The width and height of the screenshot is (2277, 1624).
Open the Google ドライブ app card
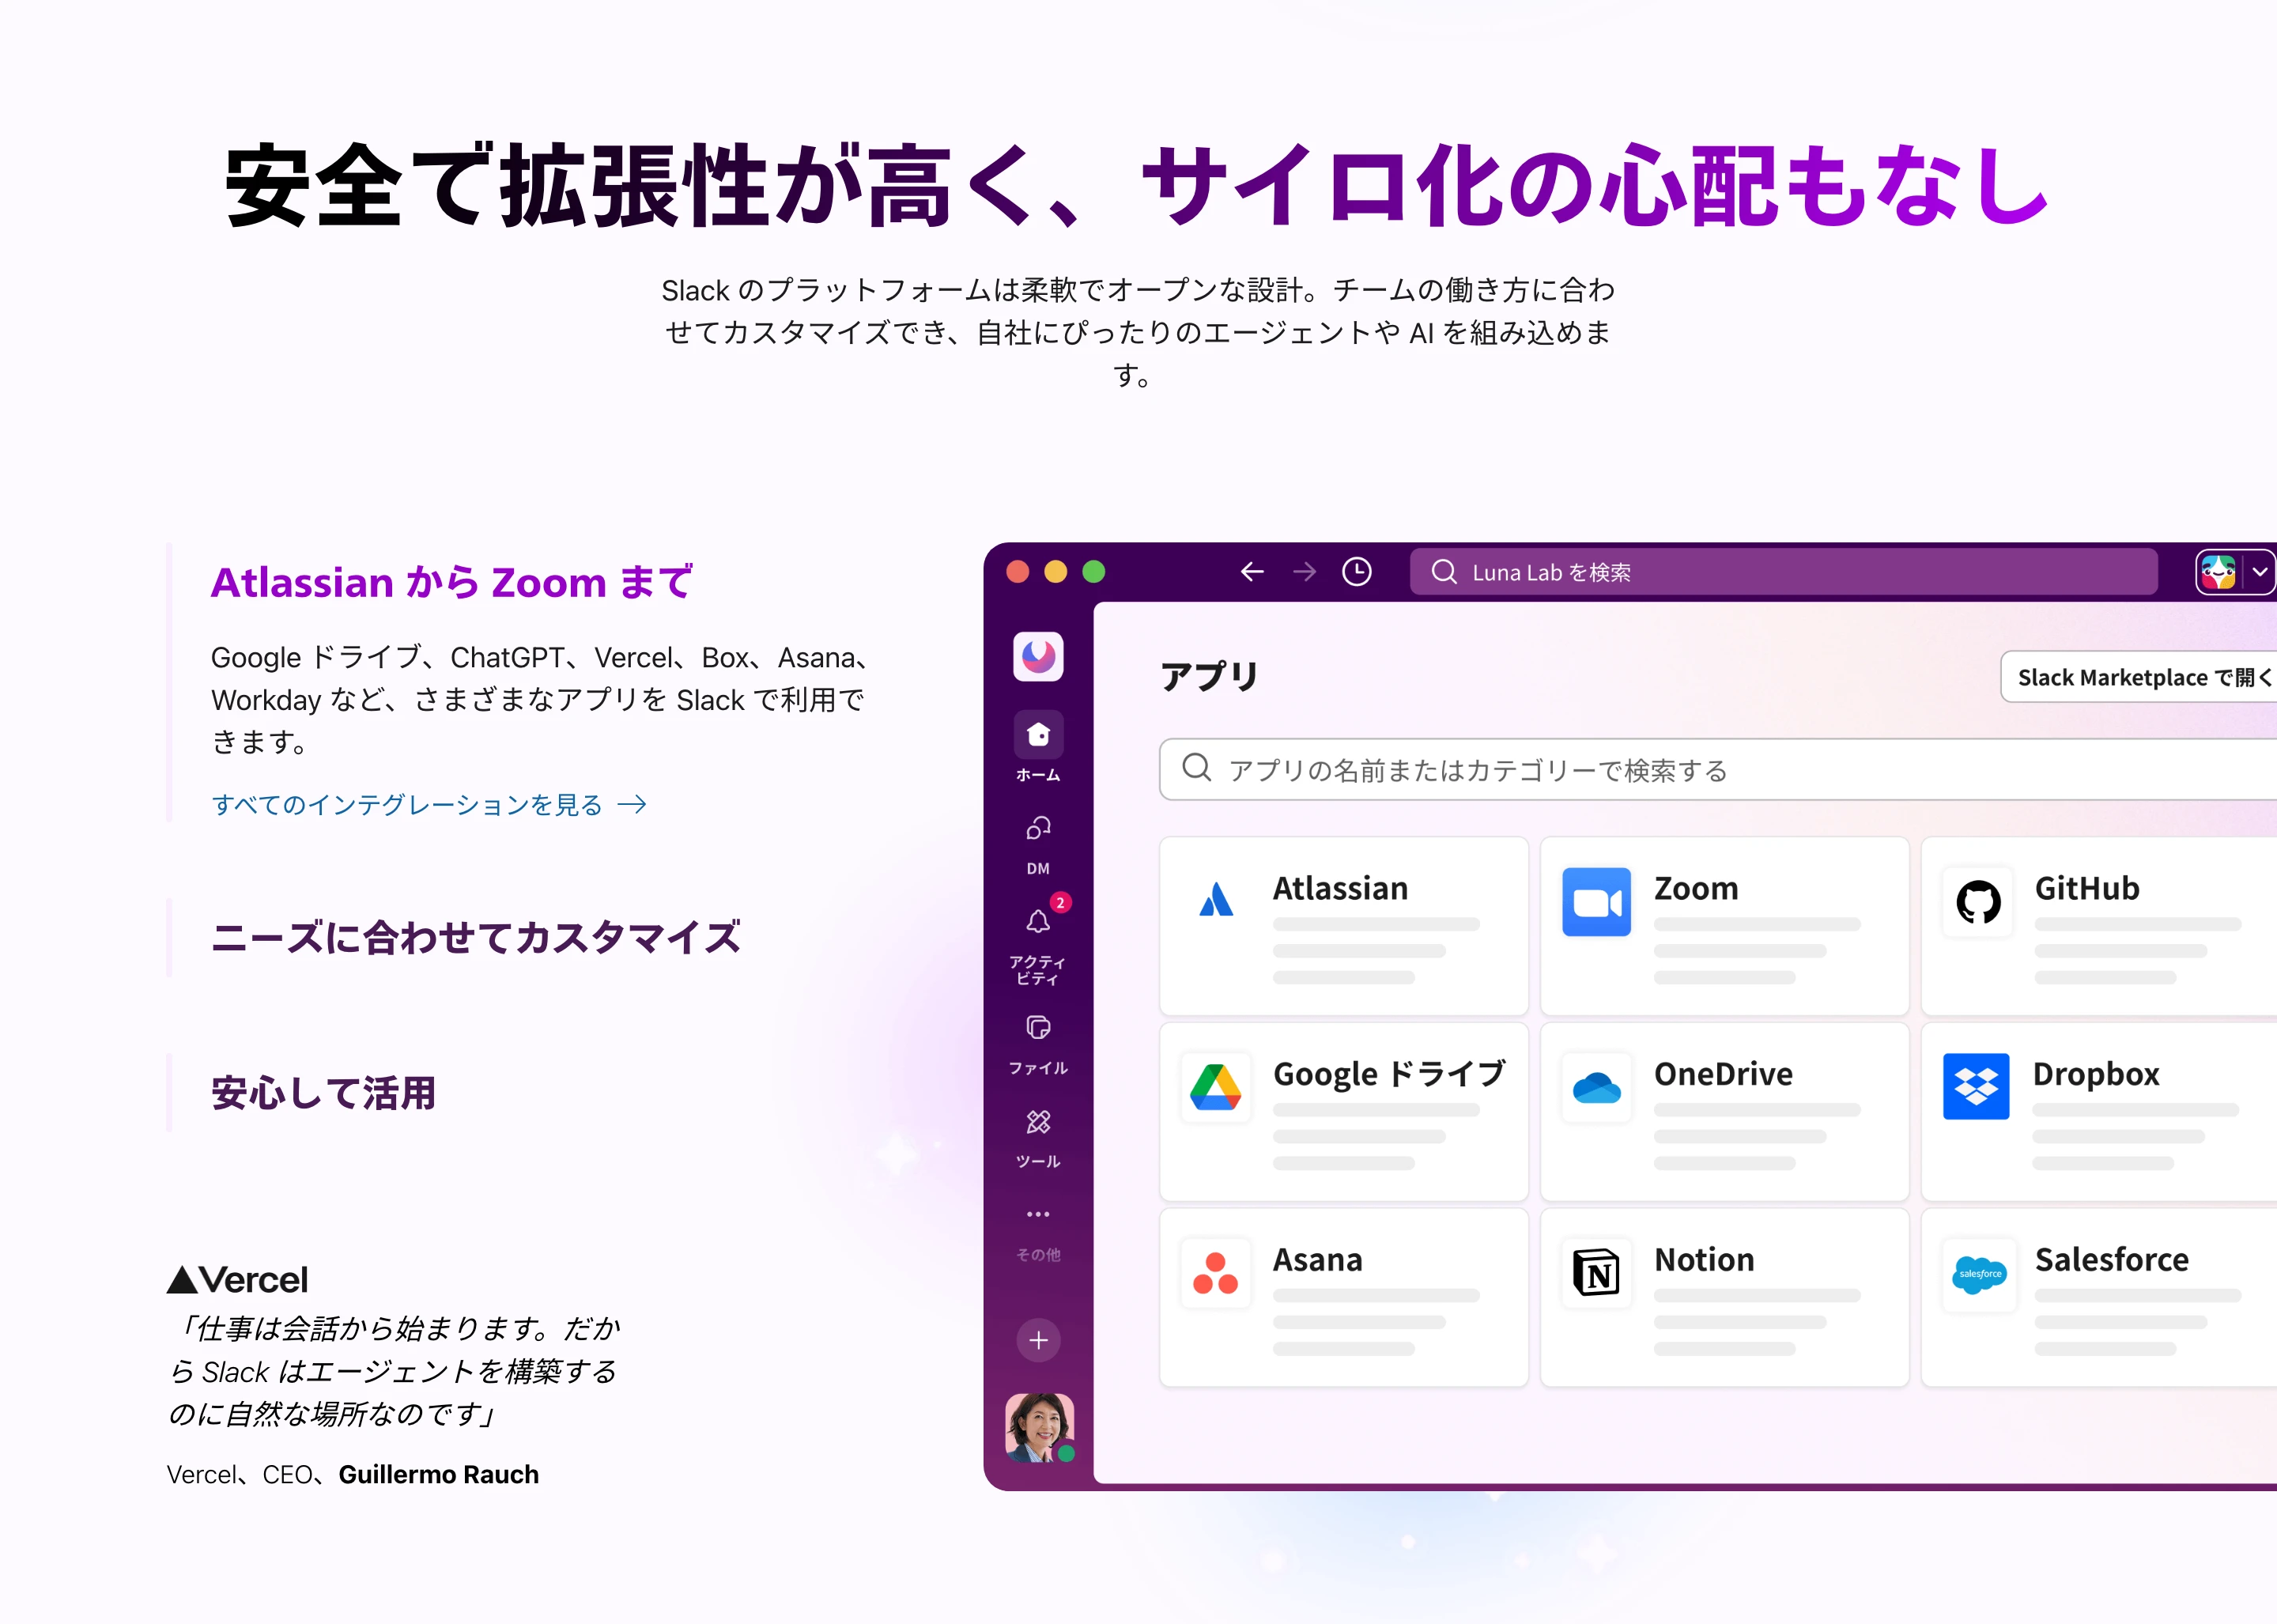click(x=1343, y=1111)
